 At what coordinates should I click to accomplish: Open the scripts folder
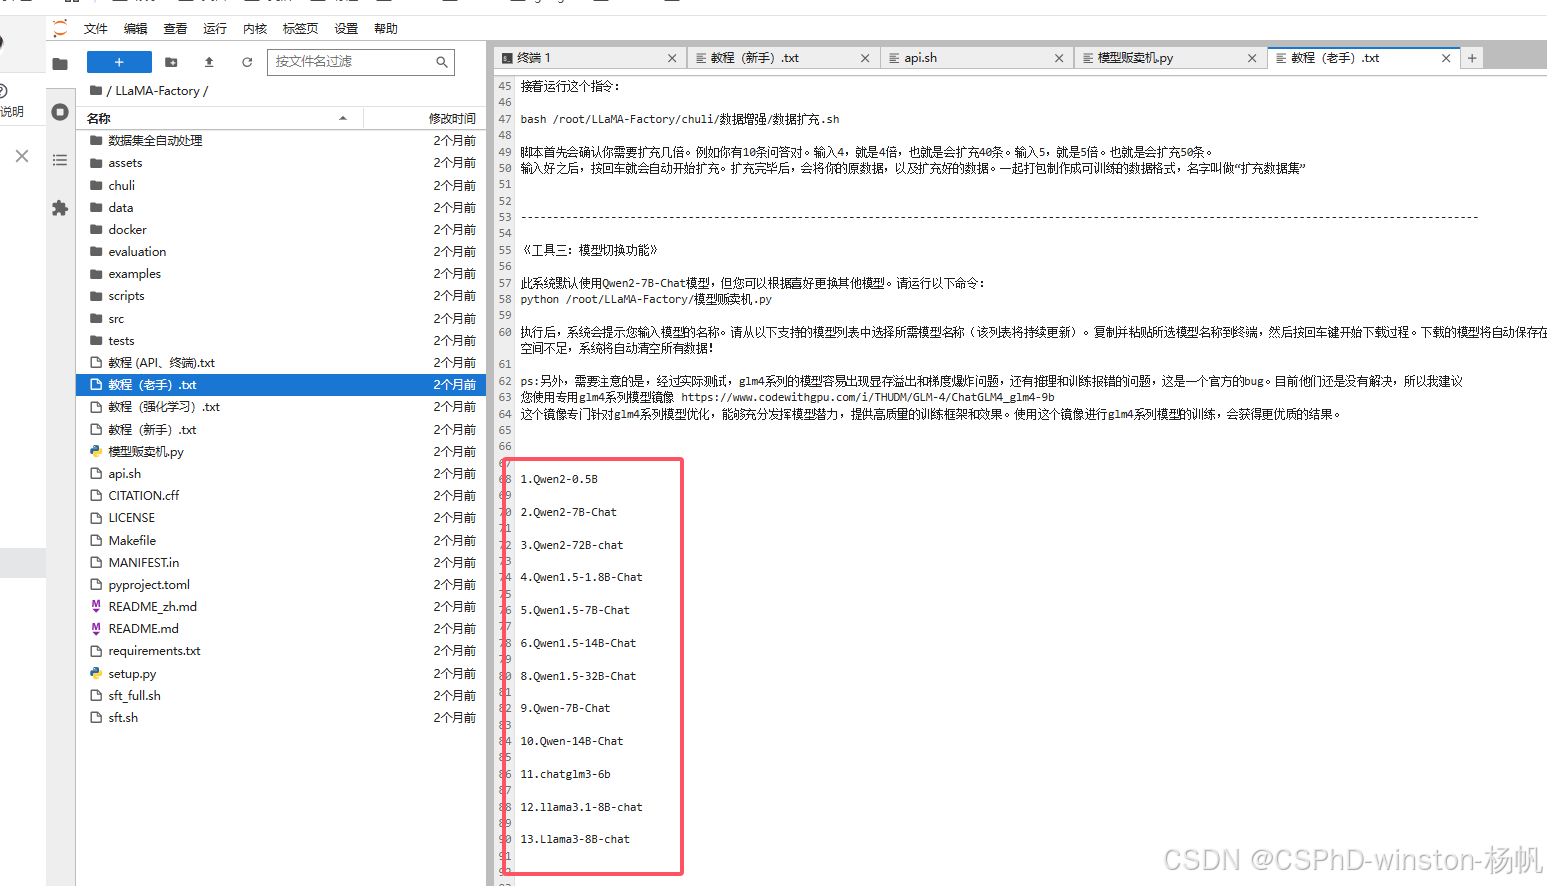(281, 296)
